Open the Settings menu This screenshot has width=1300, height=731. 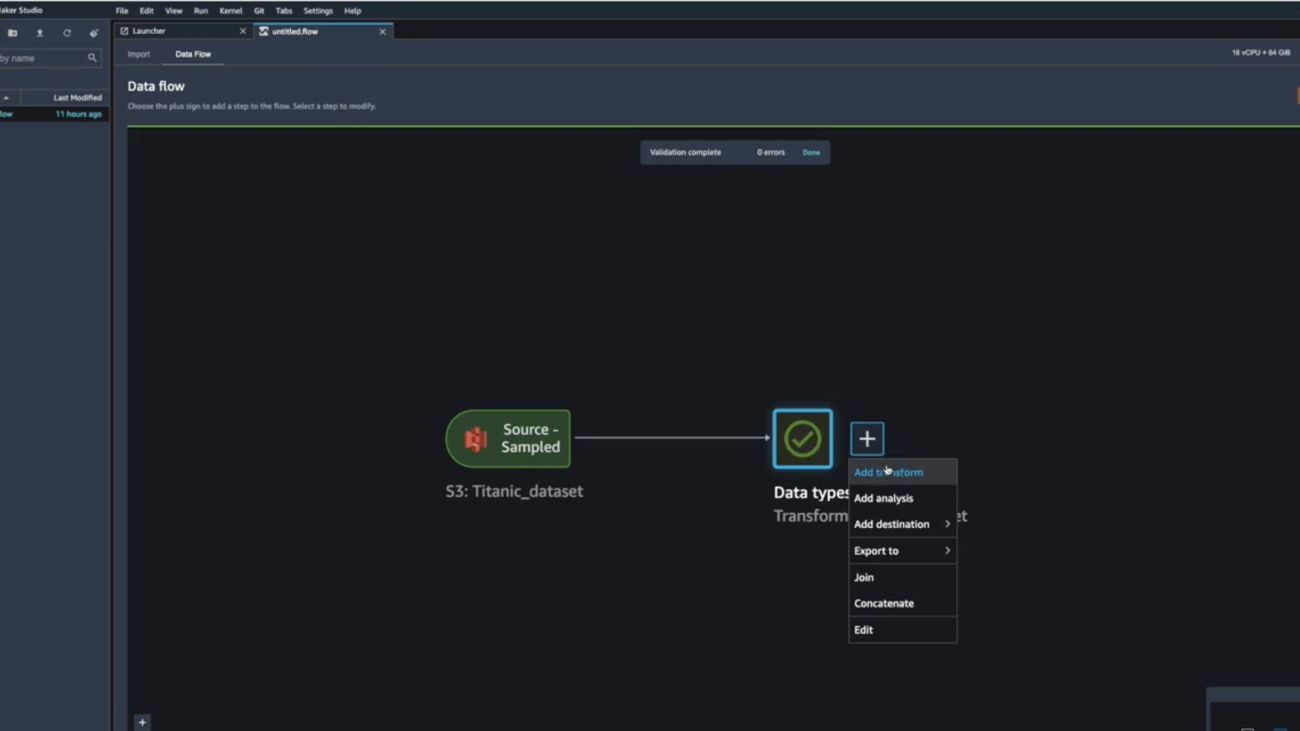[318, 11]
